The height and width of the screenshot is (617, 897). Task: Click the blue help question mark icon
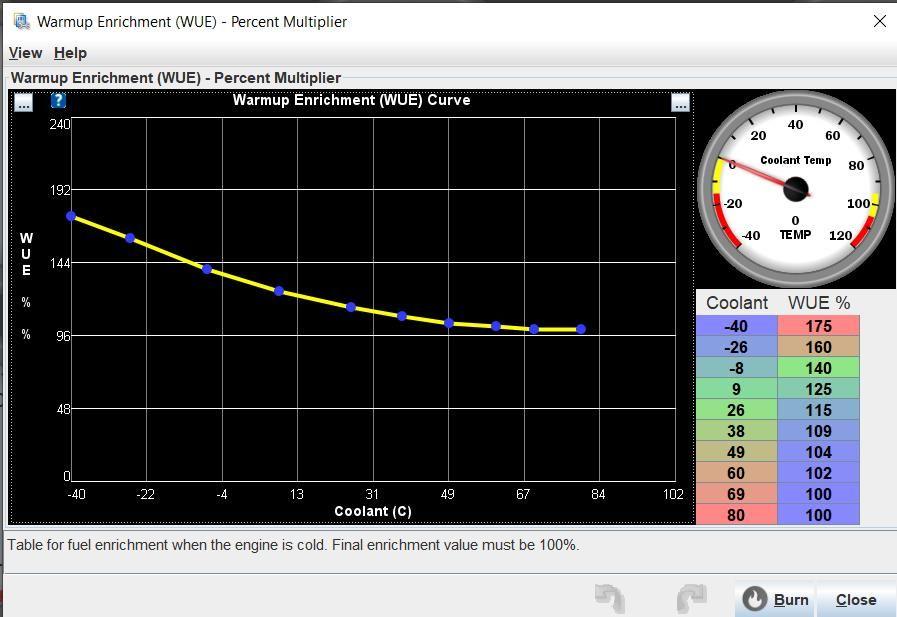point(58,101)
